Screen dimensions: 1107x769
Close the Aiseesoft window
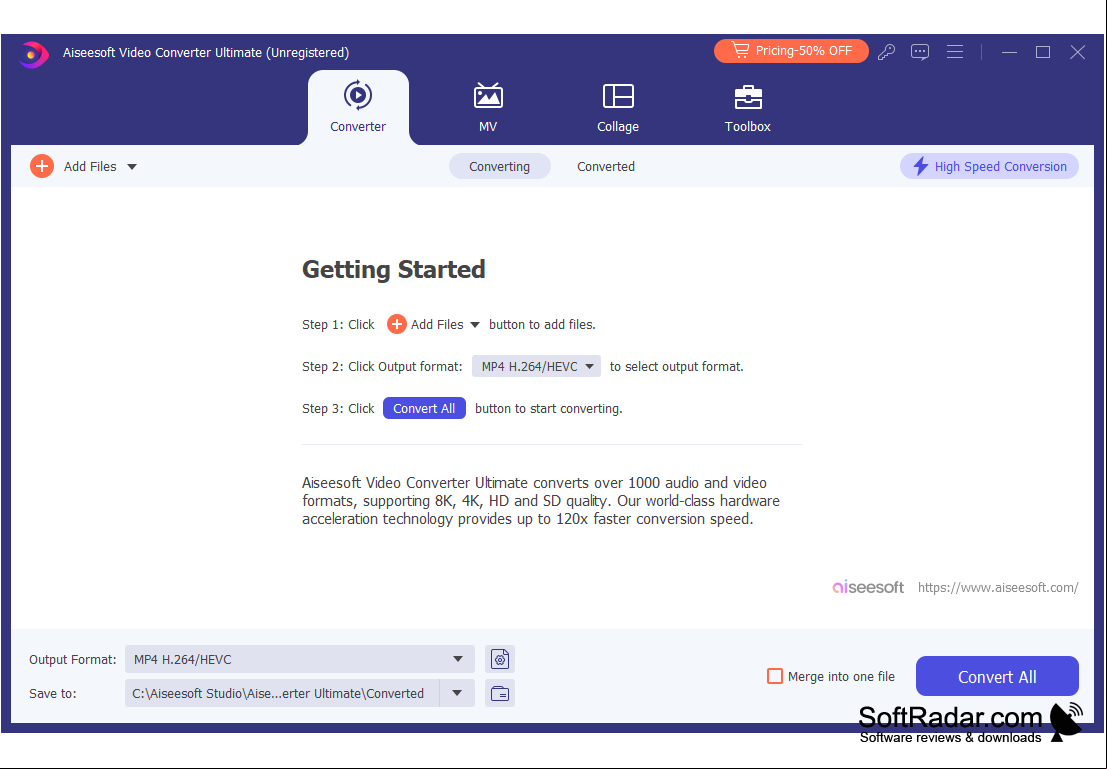(x=1077, y=52)
